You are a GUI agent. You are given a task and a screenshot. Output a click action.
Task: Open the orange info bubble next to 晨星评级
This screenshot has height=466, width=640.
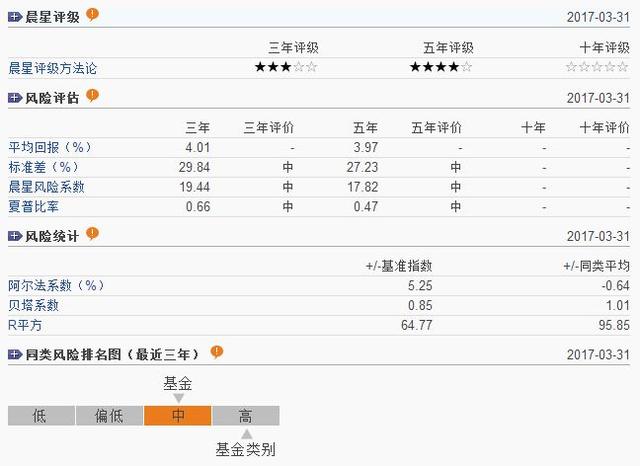pos(93,15)
